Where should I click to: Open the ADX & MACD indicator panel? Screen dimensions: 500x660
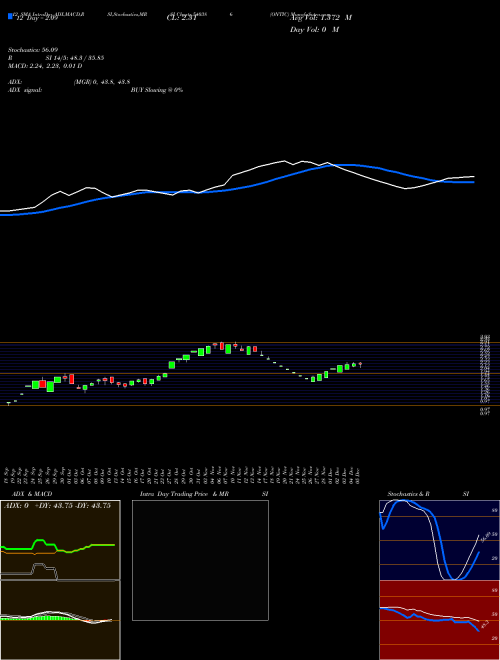click(x=60, y=580)
